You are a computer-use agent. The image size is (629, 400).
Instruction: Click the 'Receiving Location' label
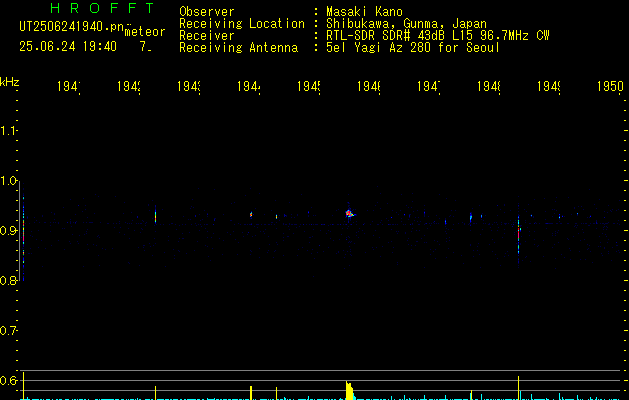242,24
